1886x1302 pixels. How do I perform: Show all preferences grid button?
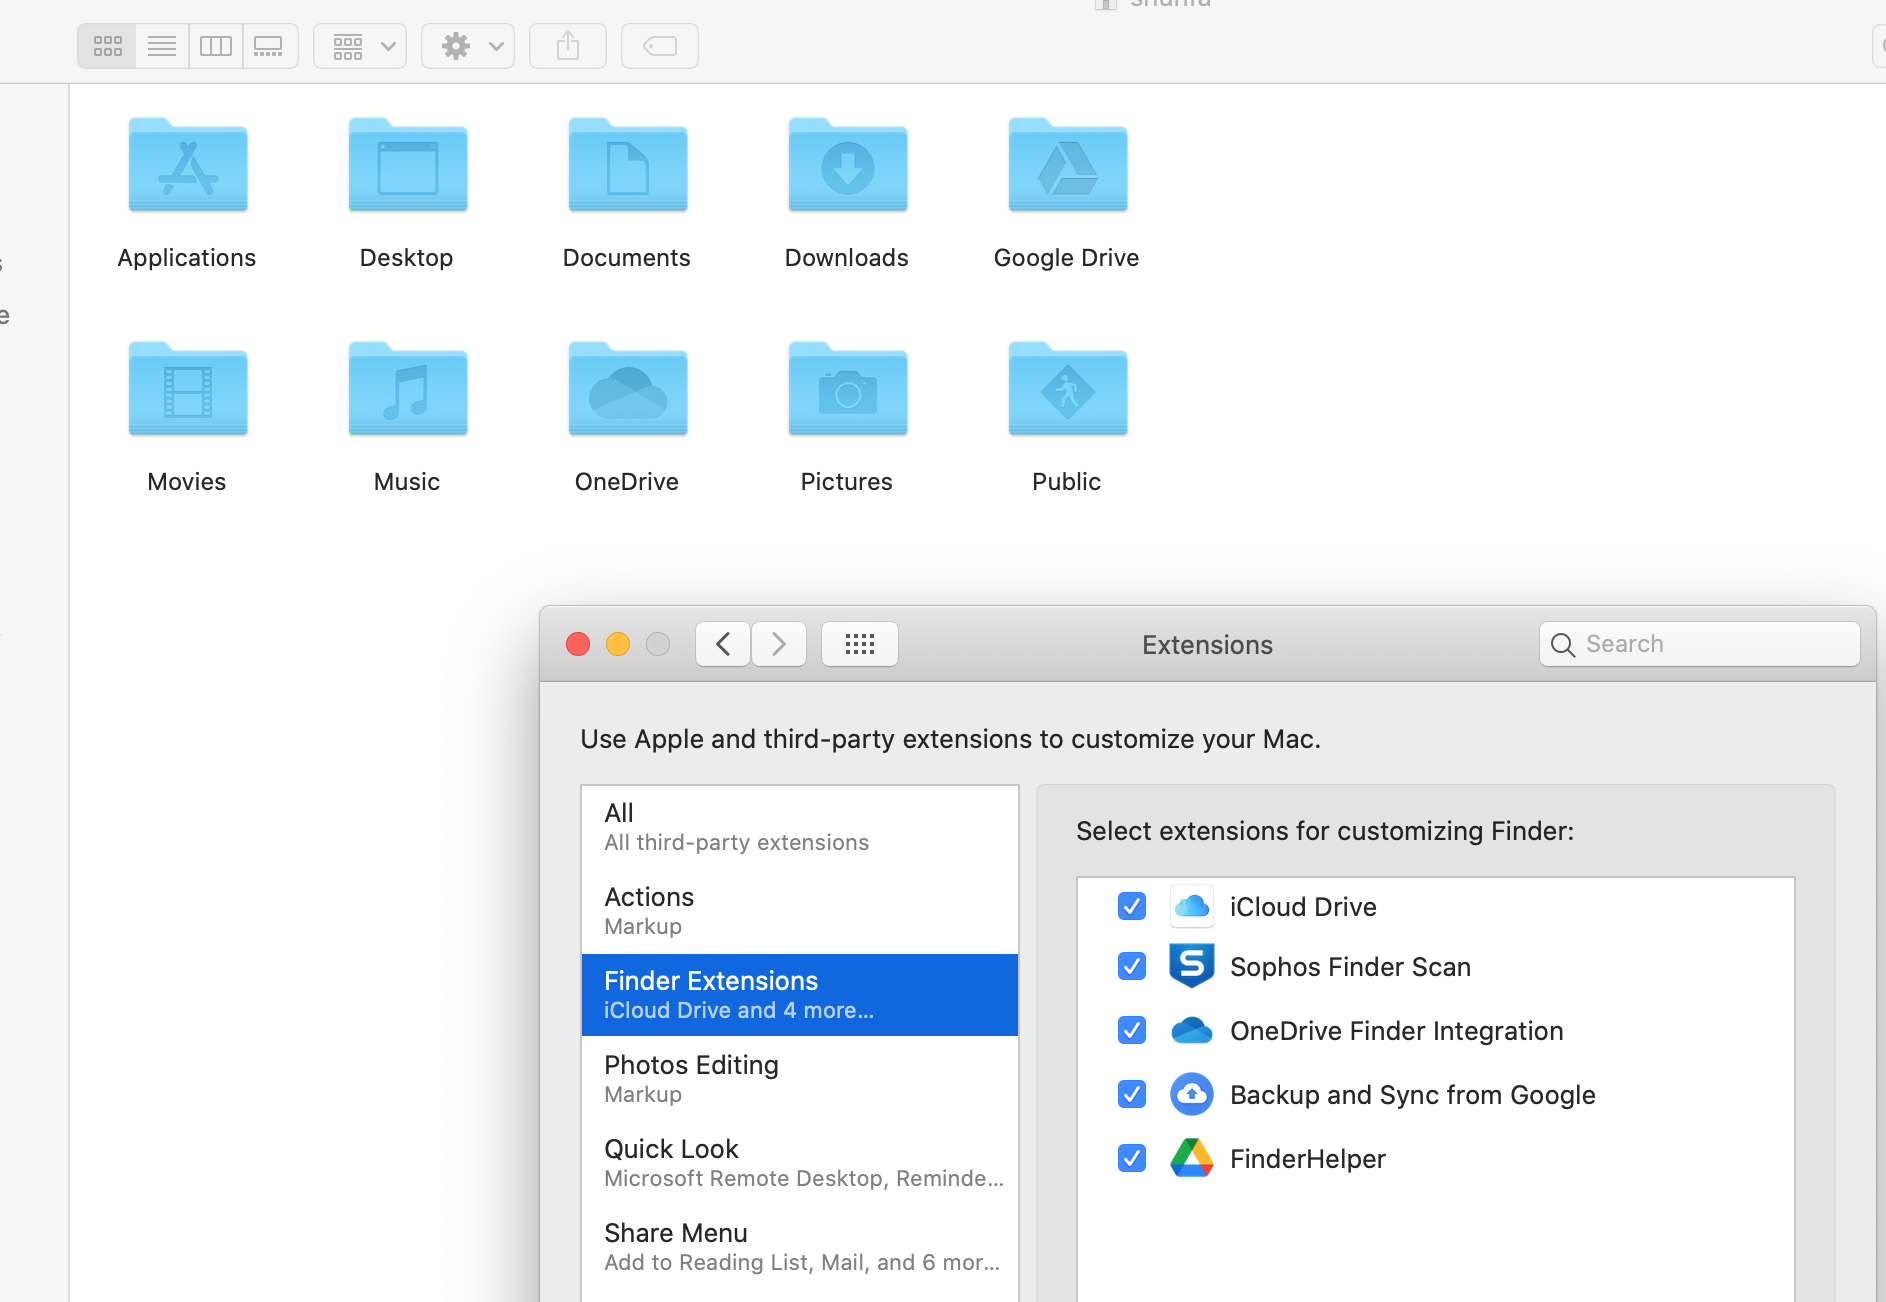tap(860, 644)
